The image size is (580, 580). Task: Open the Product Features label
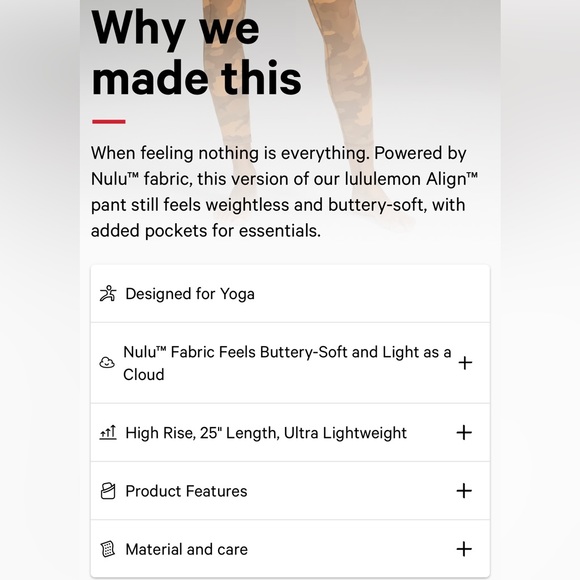point(186,491)
